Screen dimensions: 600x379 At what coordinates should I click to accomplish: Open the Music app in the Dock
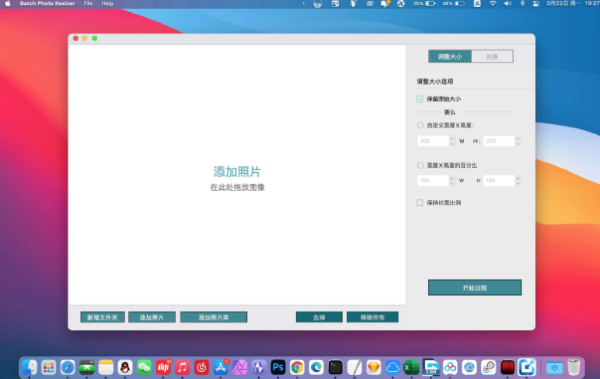pos(183,368)
